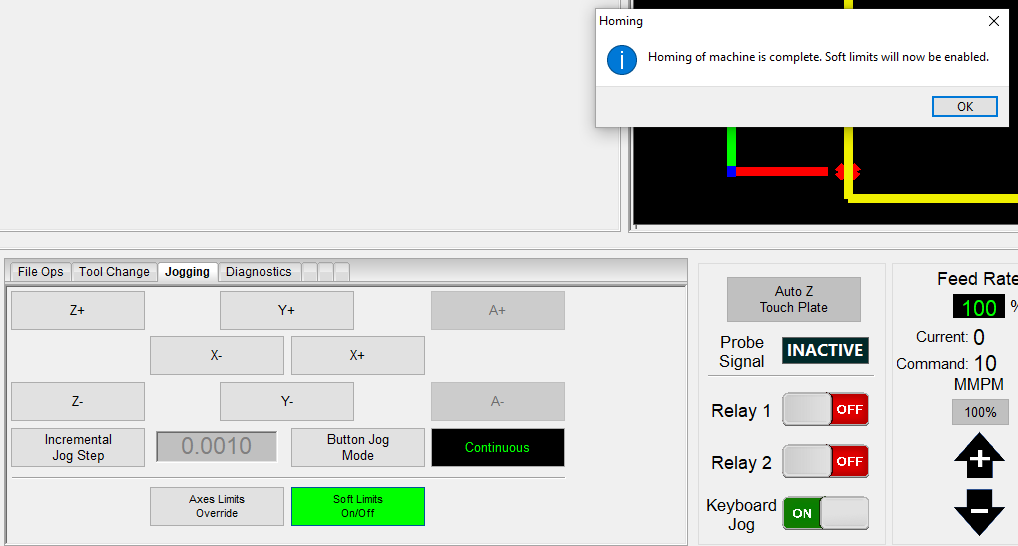
Task: Reset feed rate with 100% button
Action: point(979,412)
